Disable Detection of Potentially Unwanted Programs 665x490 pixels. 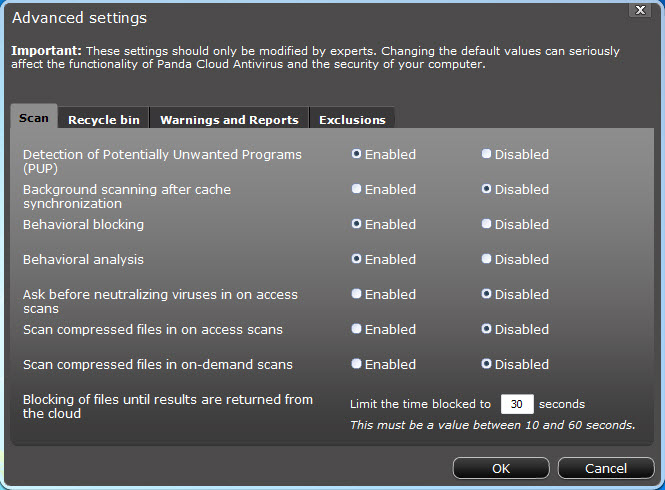click(486, 154)
